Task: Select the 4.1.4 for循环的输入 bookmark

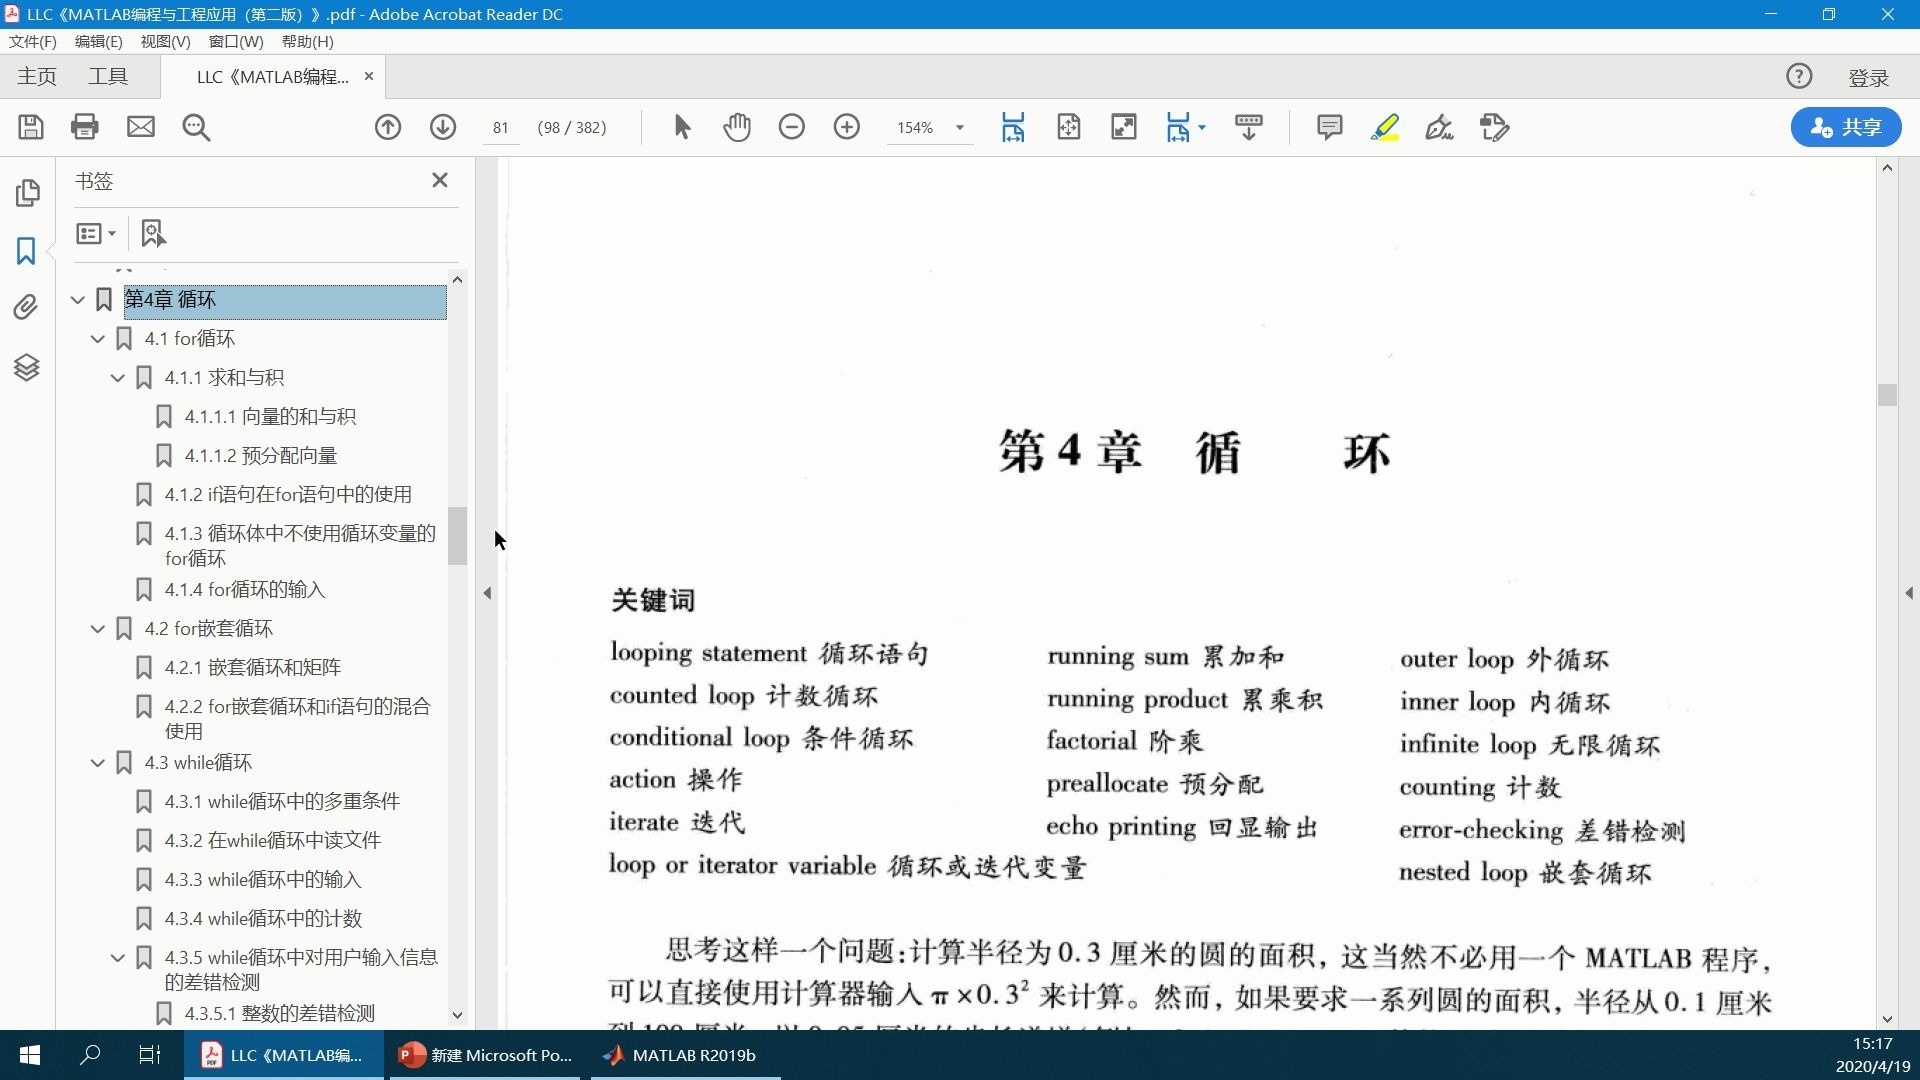Action: click(244, 590)
